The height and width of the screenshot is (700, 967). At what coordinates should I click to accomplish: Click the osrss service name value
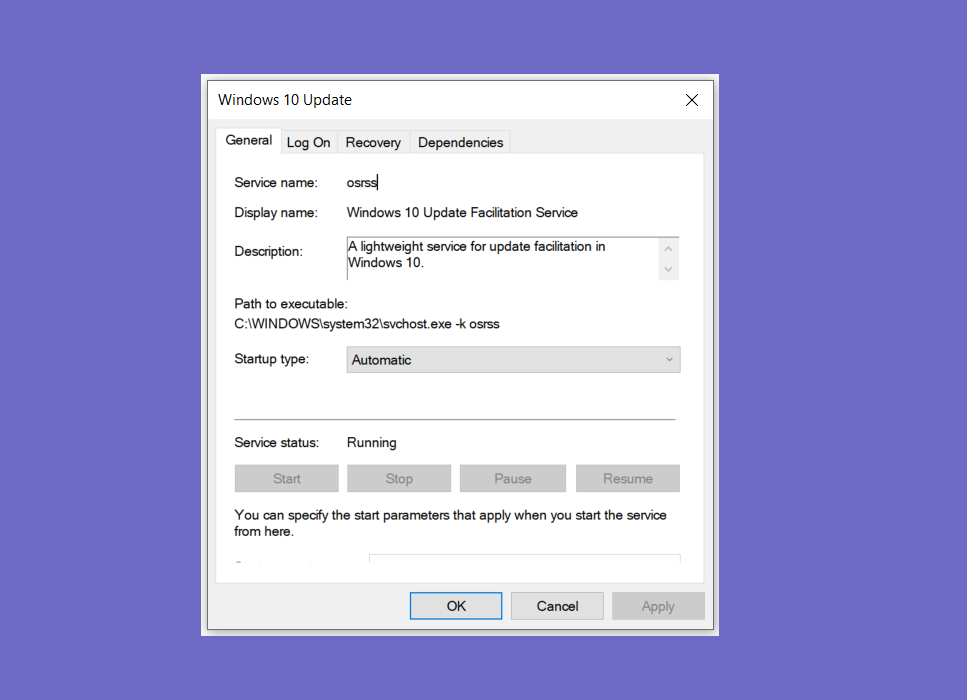click(362, 183)
